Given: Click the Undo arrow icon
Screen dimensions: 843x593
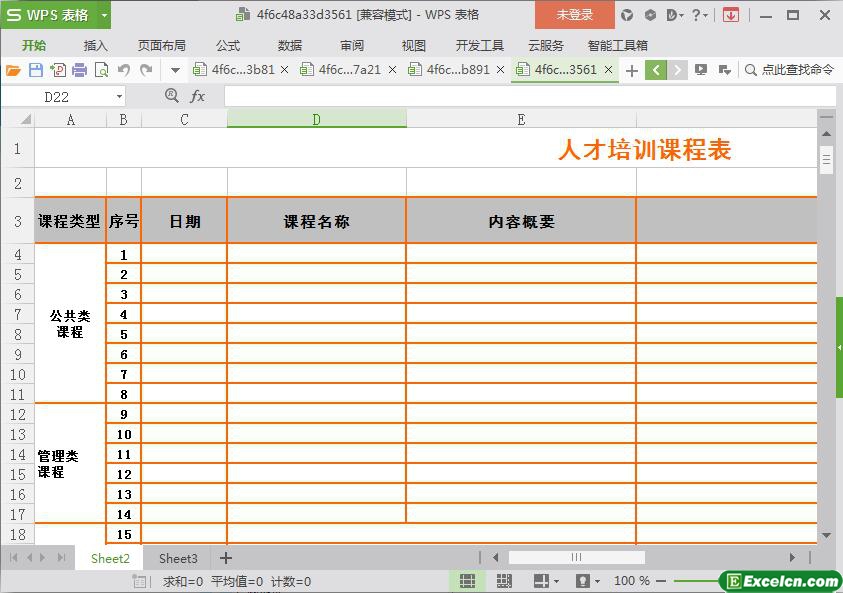Looking at the screenshot, I should [124, 70].
